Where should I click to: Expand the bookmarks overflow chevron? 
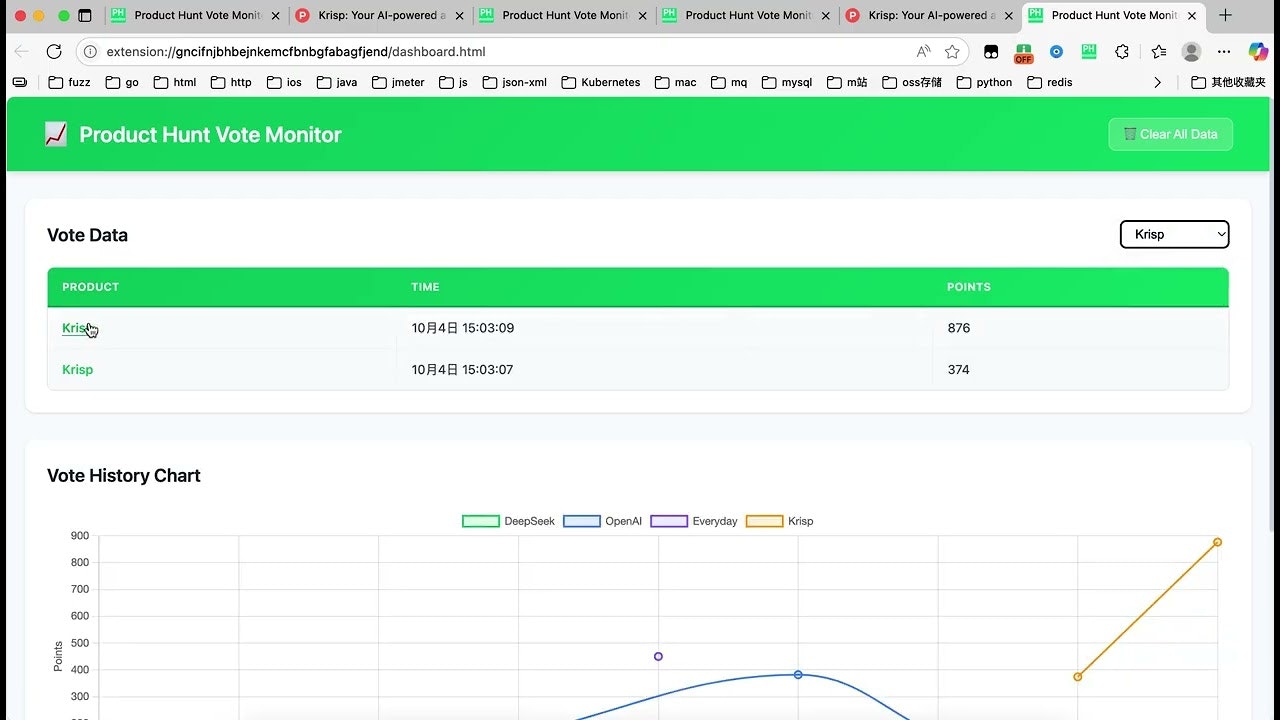click(1157, 82)
